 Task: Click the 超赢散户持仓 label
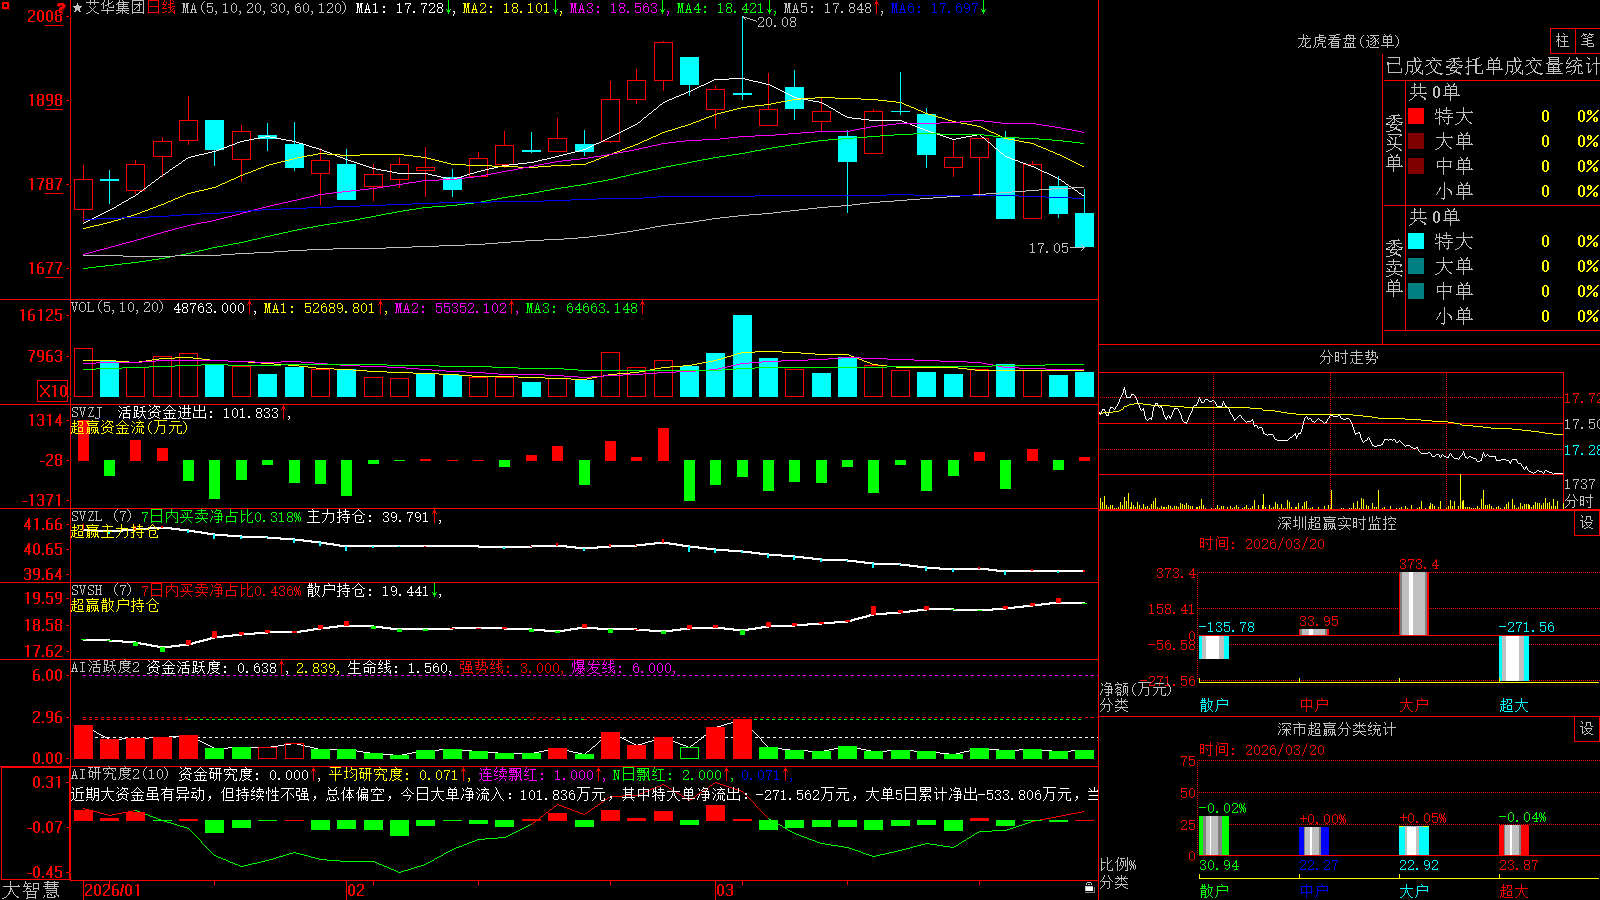pyautogui.click(x=115, y=605)
